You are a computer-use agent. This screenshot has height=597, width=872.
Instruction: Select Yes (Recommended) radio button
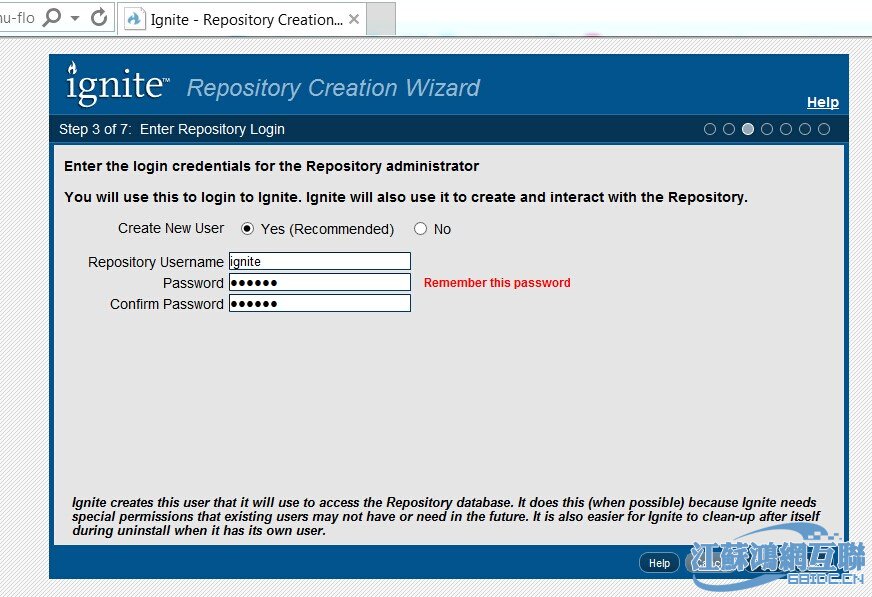(247, 229)
